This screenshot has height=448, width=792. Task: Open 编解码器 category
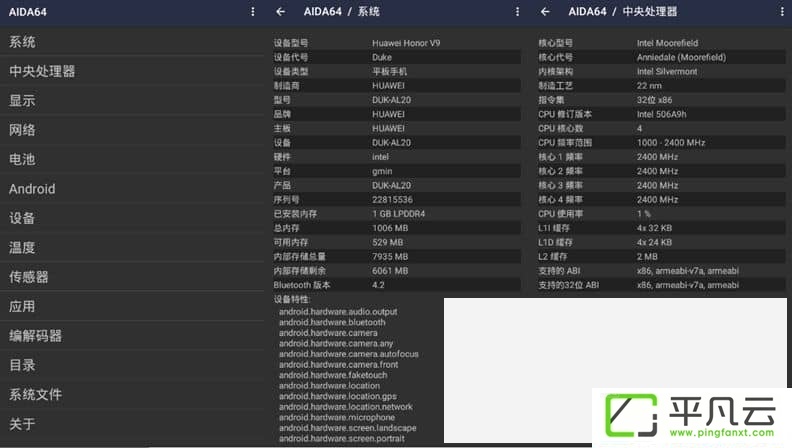coord(132,336)
